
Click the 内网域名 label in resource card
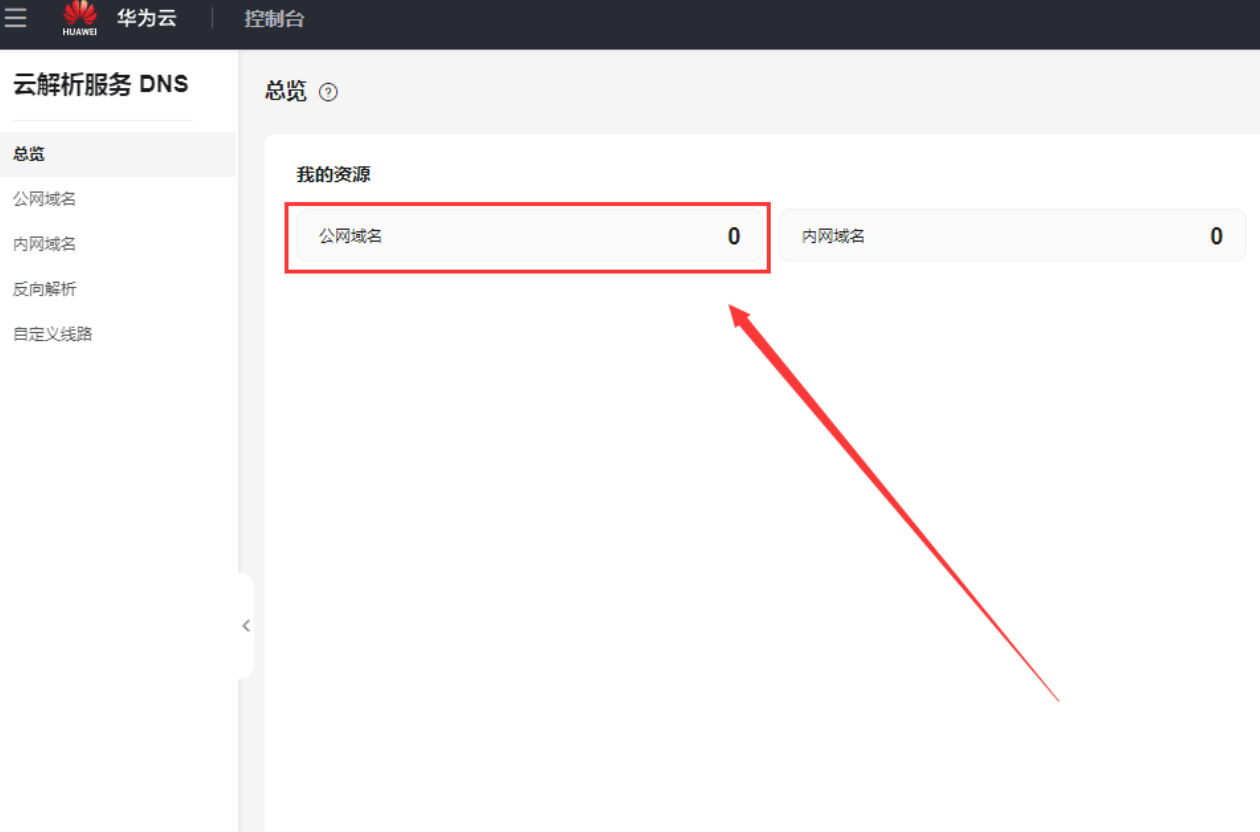coord(833,236)
